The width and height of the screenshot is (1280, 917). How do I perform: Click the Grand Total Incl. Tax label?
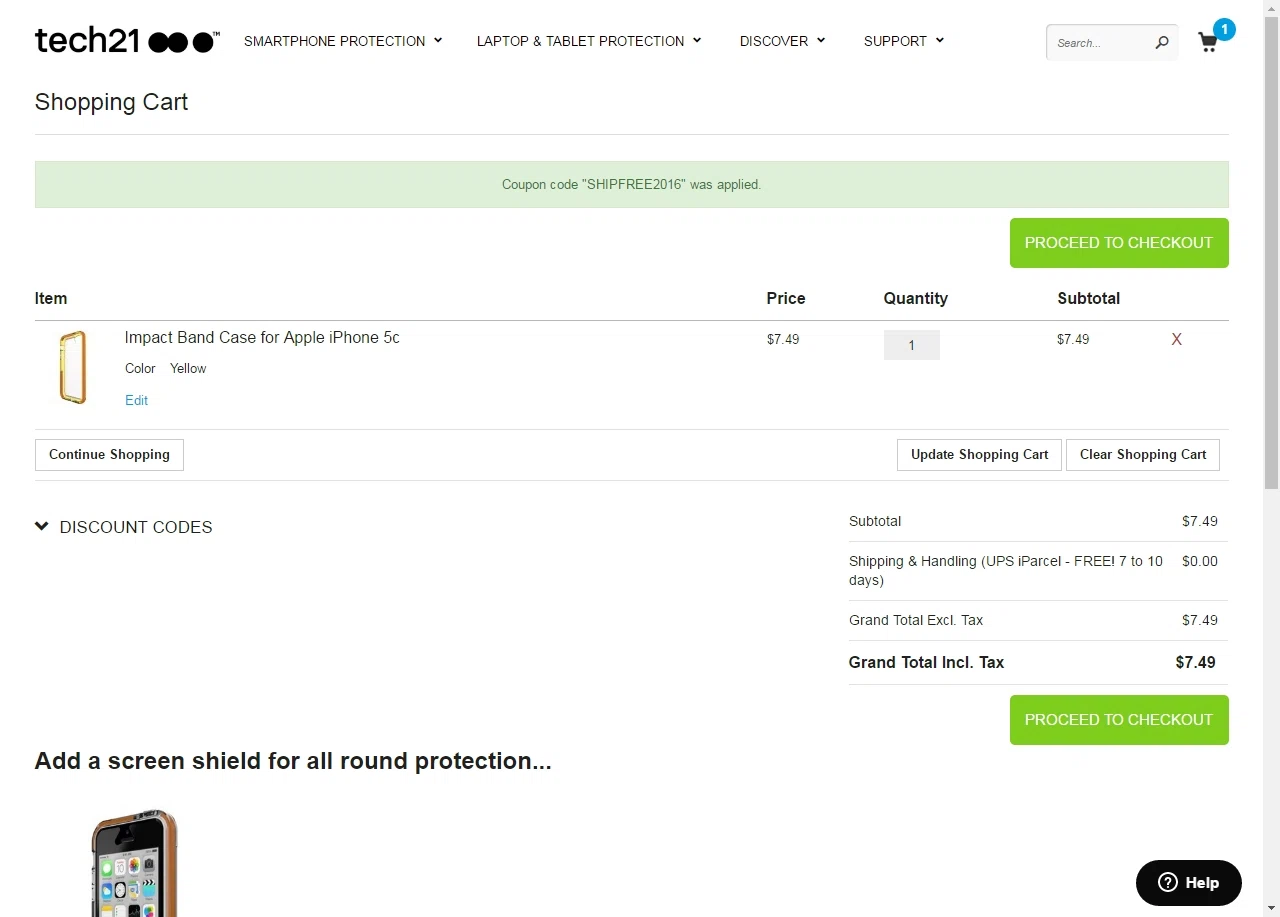(926, 662)
